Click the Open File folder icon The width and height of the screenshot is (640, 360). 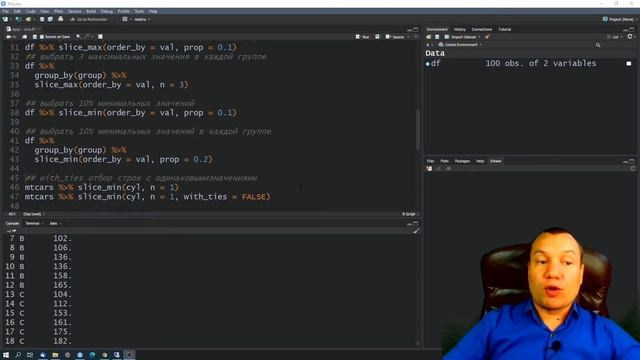tap(28, 19)
